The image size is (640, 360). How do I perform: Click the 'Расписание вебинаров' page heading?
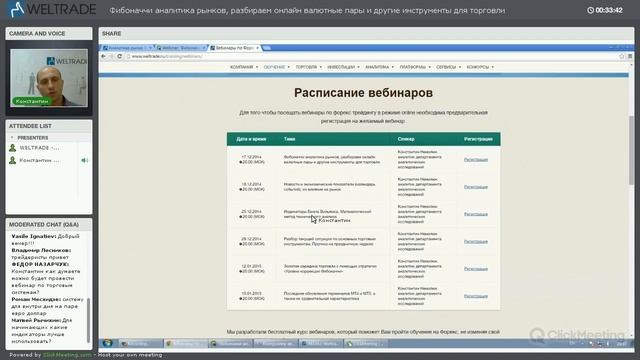tap(363, 93)
